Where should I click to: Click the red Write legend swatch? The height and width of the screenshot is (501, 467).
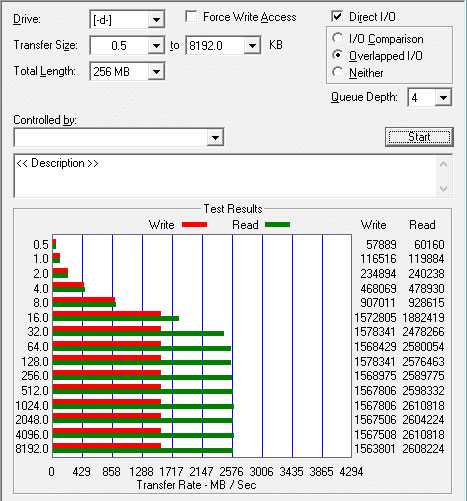click(x=195, y=225)
